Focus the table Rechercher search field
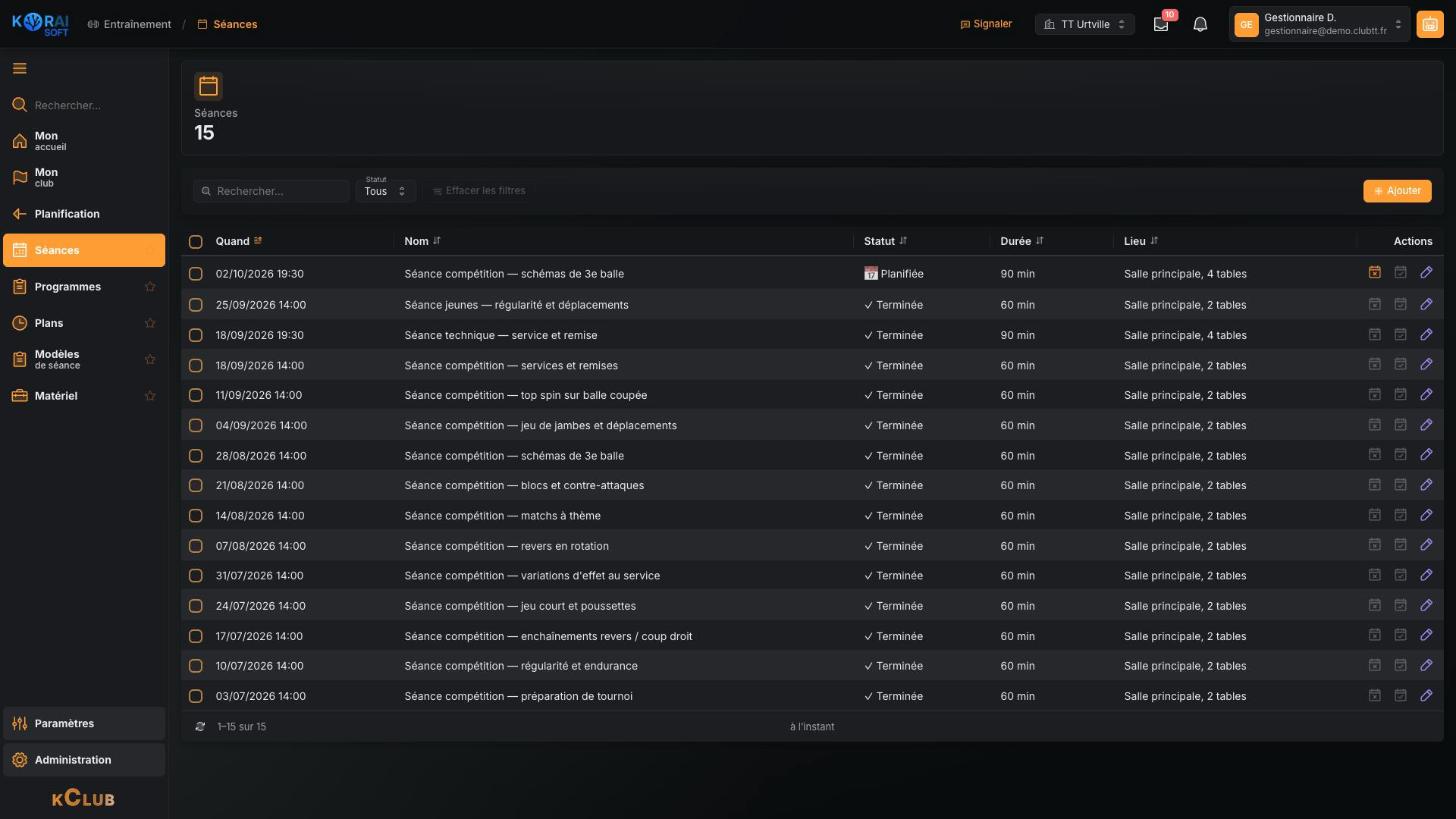This screenshot has height=819, width=1456. [x=271, y=191]
